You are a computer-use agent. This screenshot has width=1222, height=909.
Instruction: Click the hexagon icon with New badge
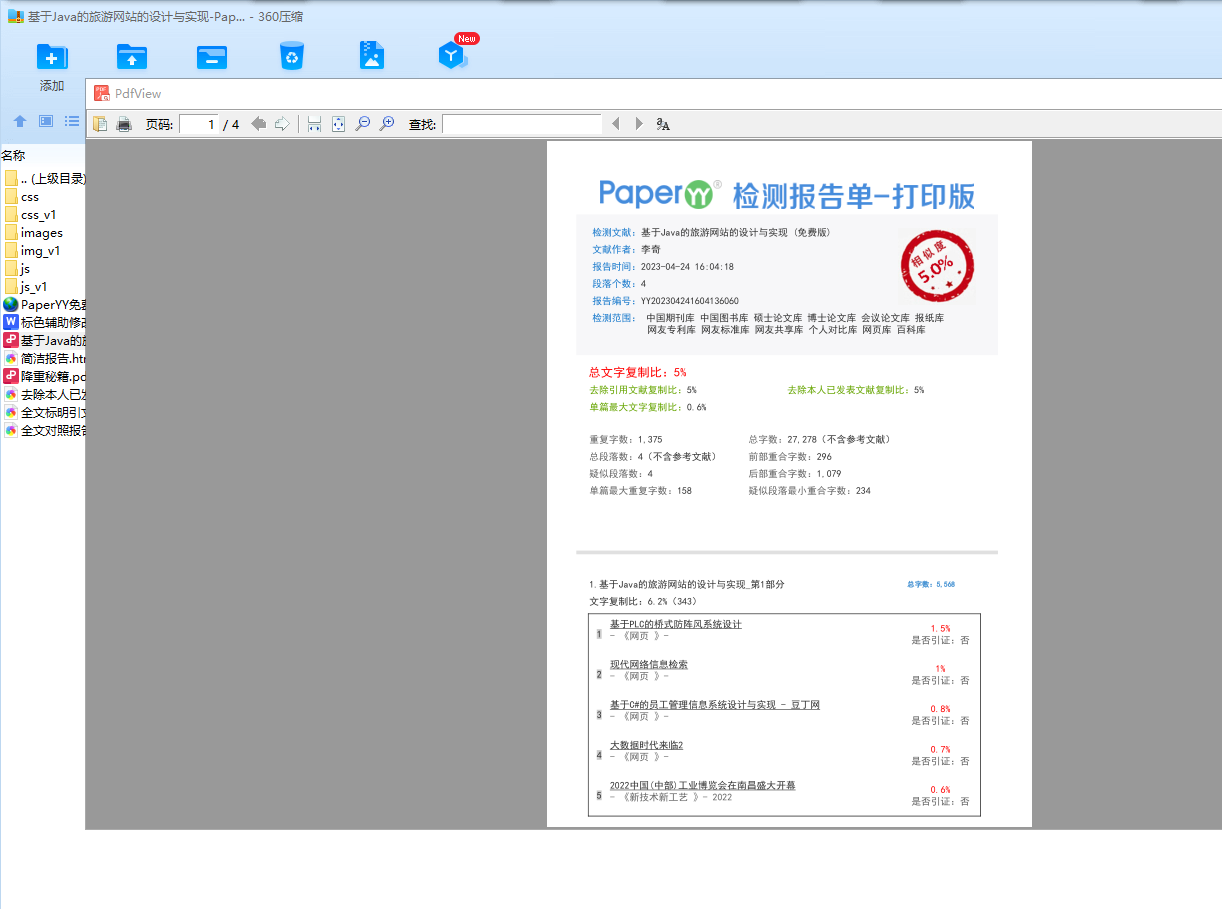click(x=453, y=55)
